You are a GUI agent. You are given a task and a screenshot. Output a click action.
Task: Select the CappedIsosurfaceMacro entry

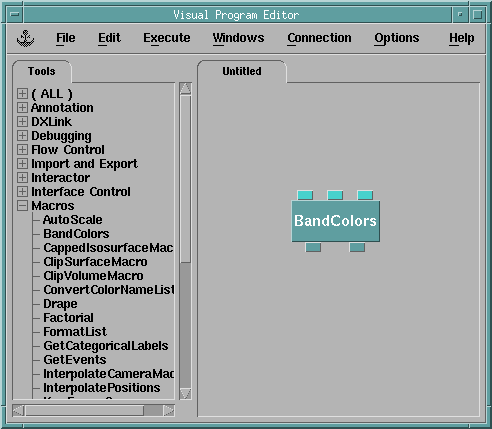[108, 248]
